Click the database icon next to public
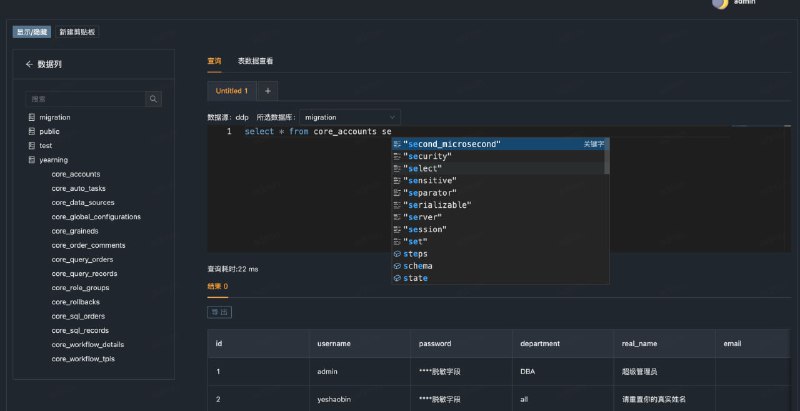The image size is (800, 411). (32, 132)
